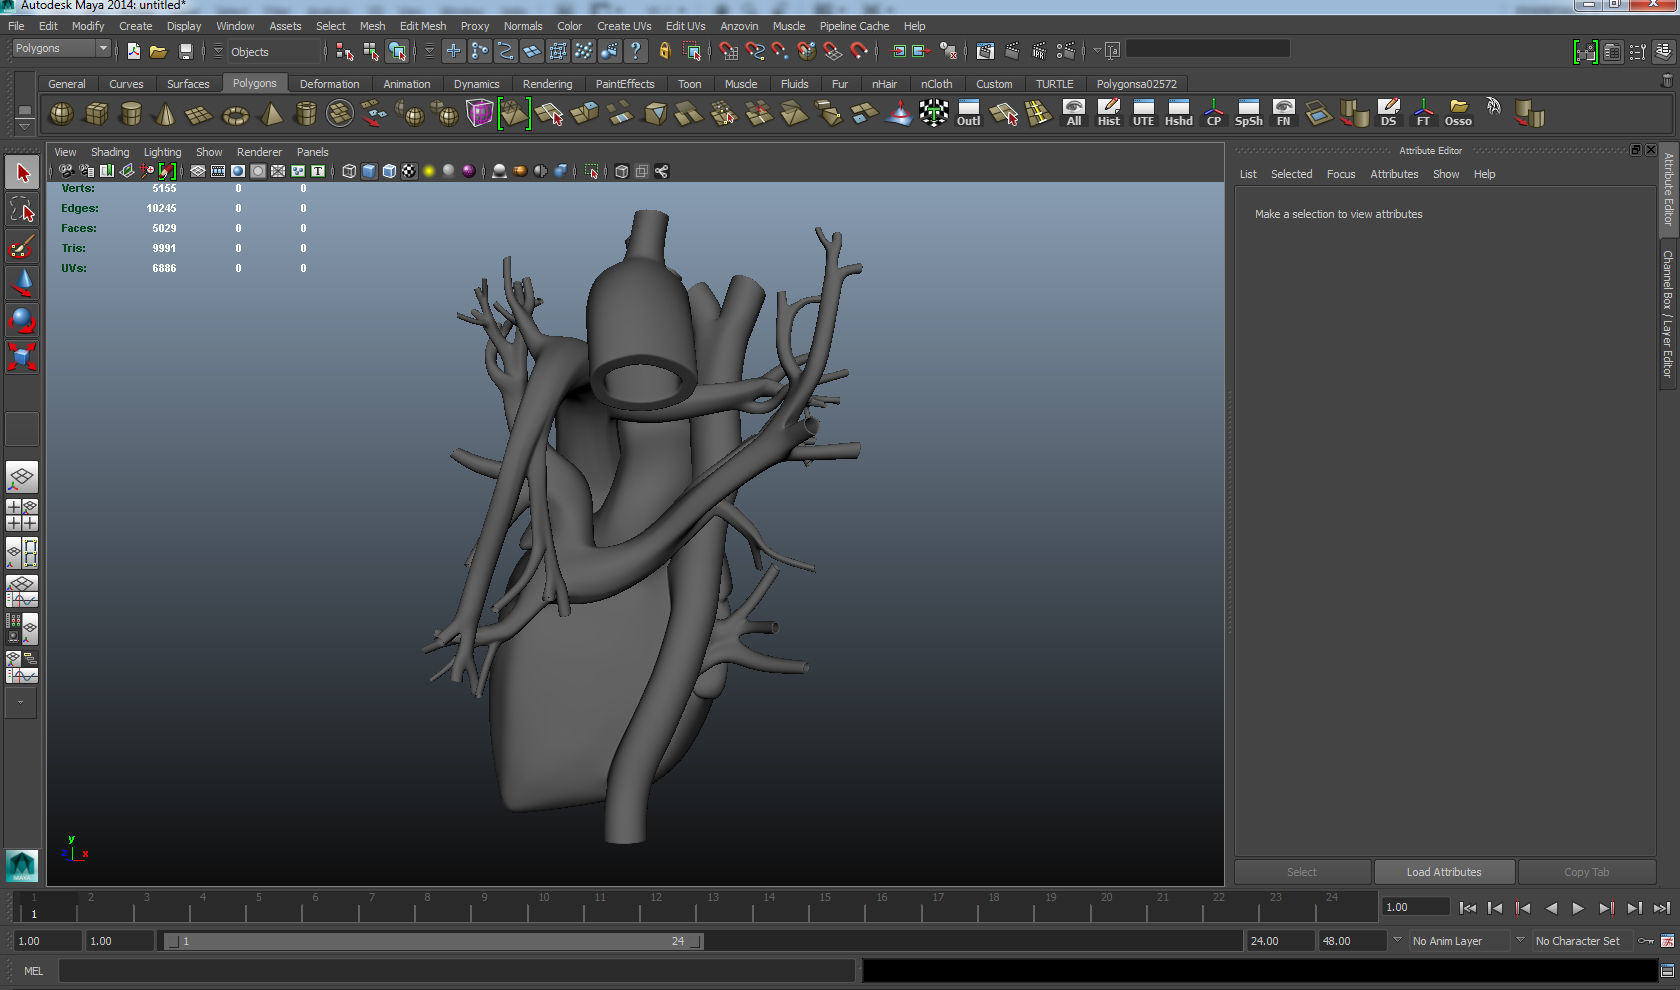The width and height of the screenshot is (1680, 990).
Task: Open the shelf menu arrow at left
Action: 24,126
